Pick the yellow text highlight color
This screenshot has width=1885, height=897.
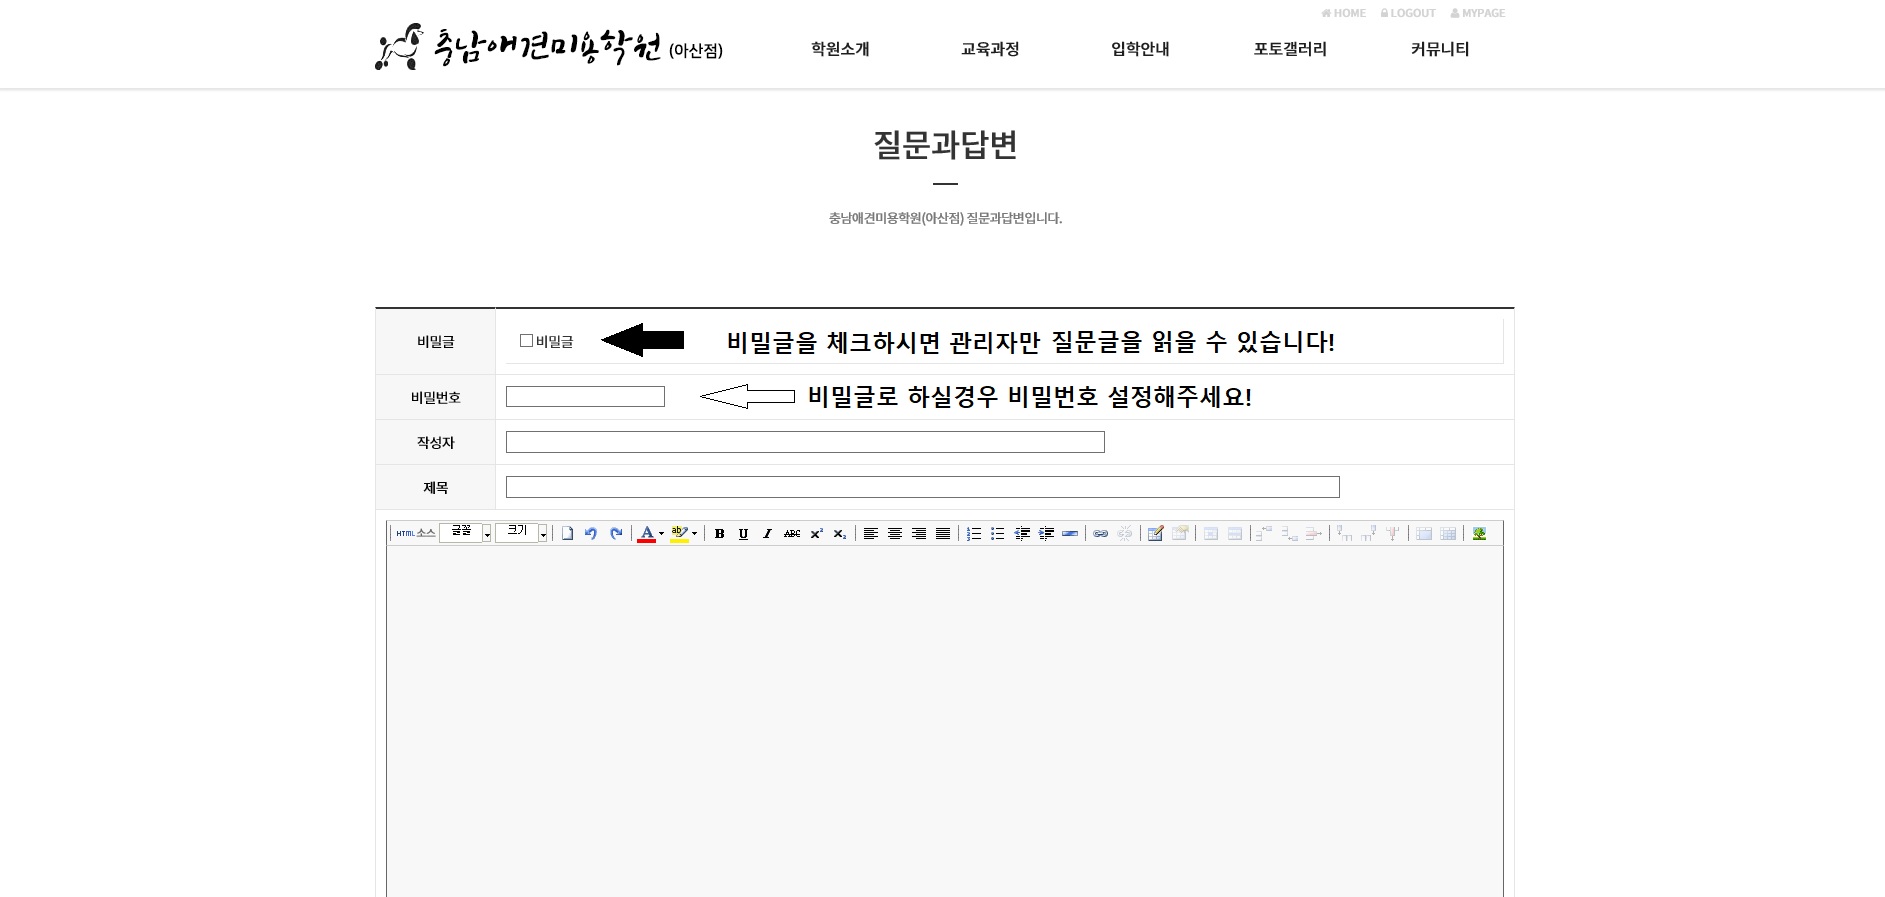(679, 534)
